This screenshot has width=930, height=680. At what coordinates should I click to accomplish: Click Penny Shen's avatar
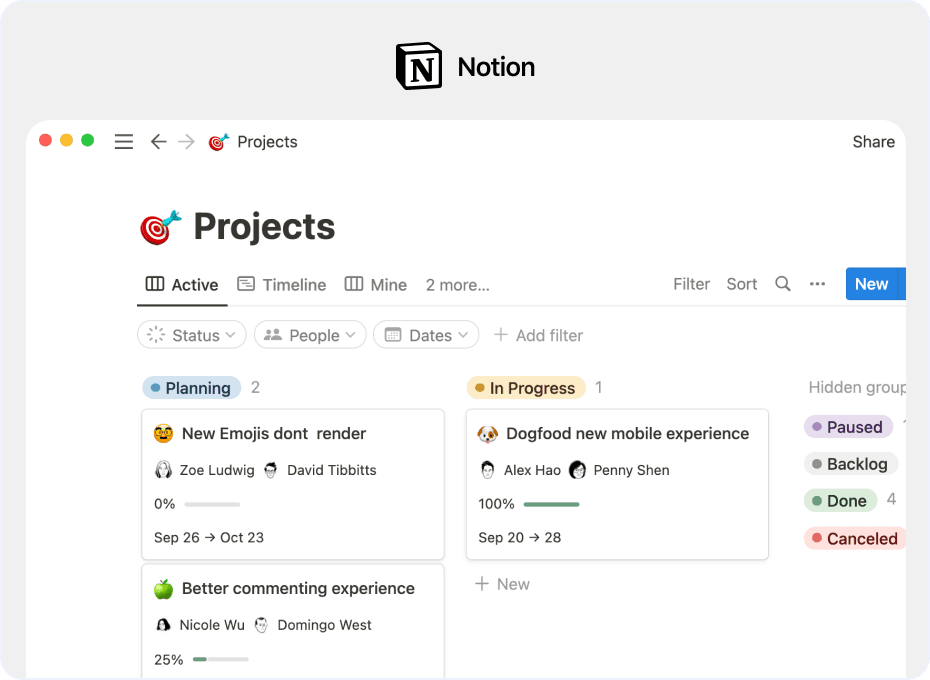pos(577,470)
